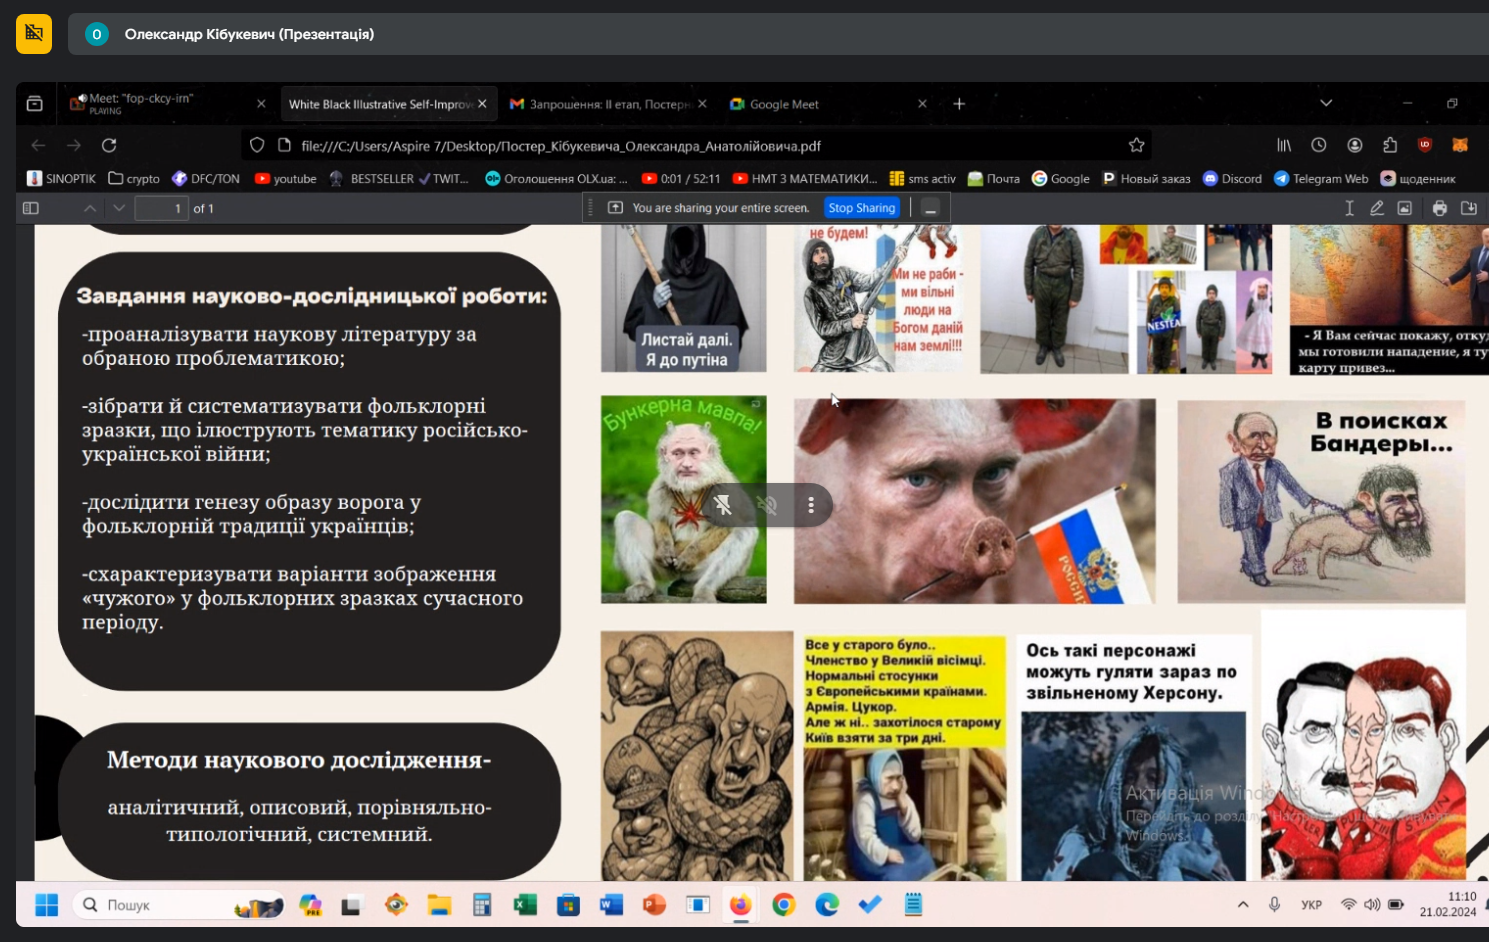Screen dimensions: 1489x942
Task: Open the list all tabs chevron
Action: point(1325,103)
